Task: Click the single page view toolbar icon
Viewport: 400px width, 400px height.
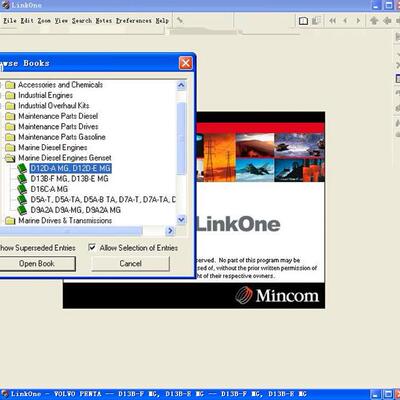Action: point(303,21)
